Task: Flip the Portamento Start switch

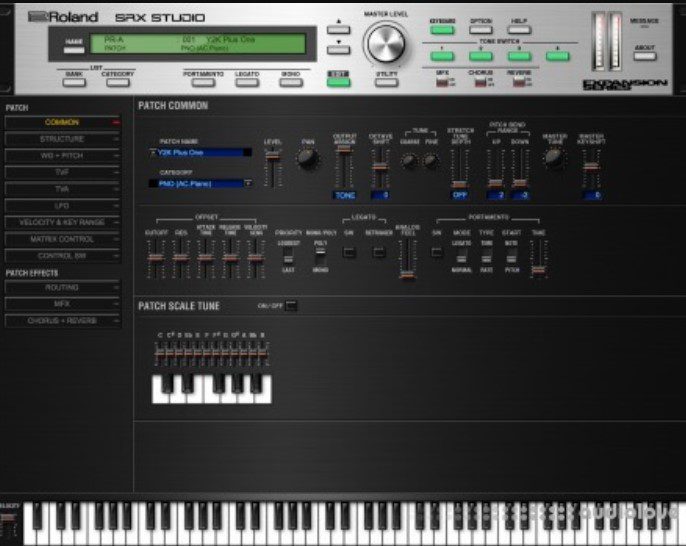Action: (511, 256)
